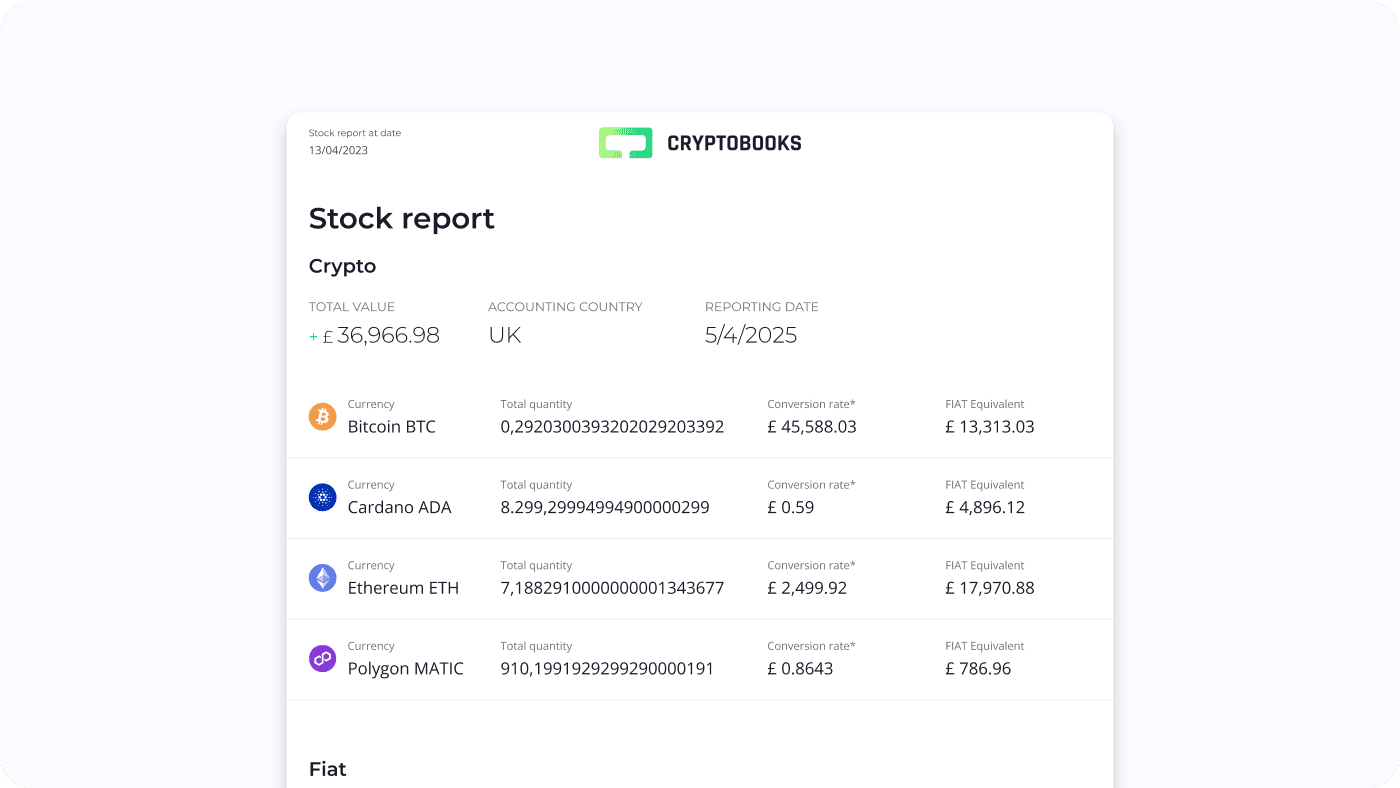This screenshot has height=788, width=1400.
Task: Click the pound symbol before 36,966.98
Action: 327,335
